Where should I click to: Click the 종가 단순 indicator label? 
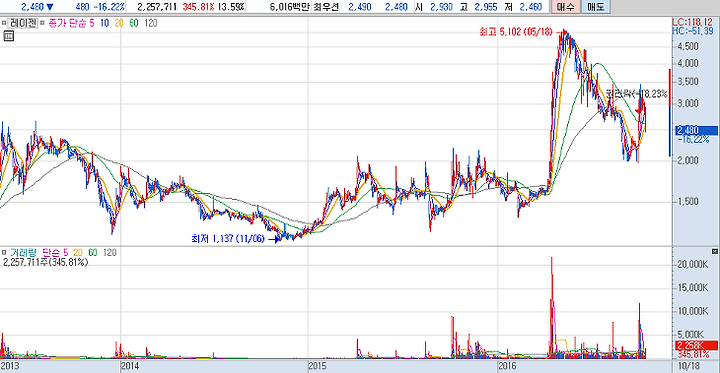pyautogui.click(x=67, y=23)
